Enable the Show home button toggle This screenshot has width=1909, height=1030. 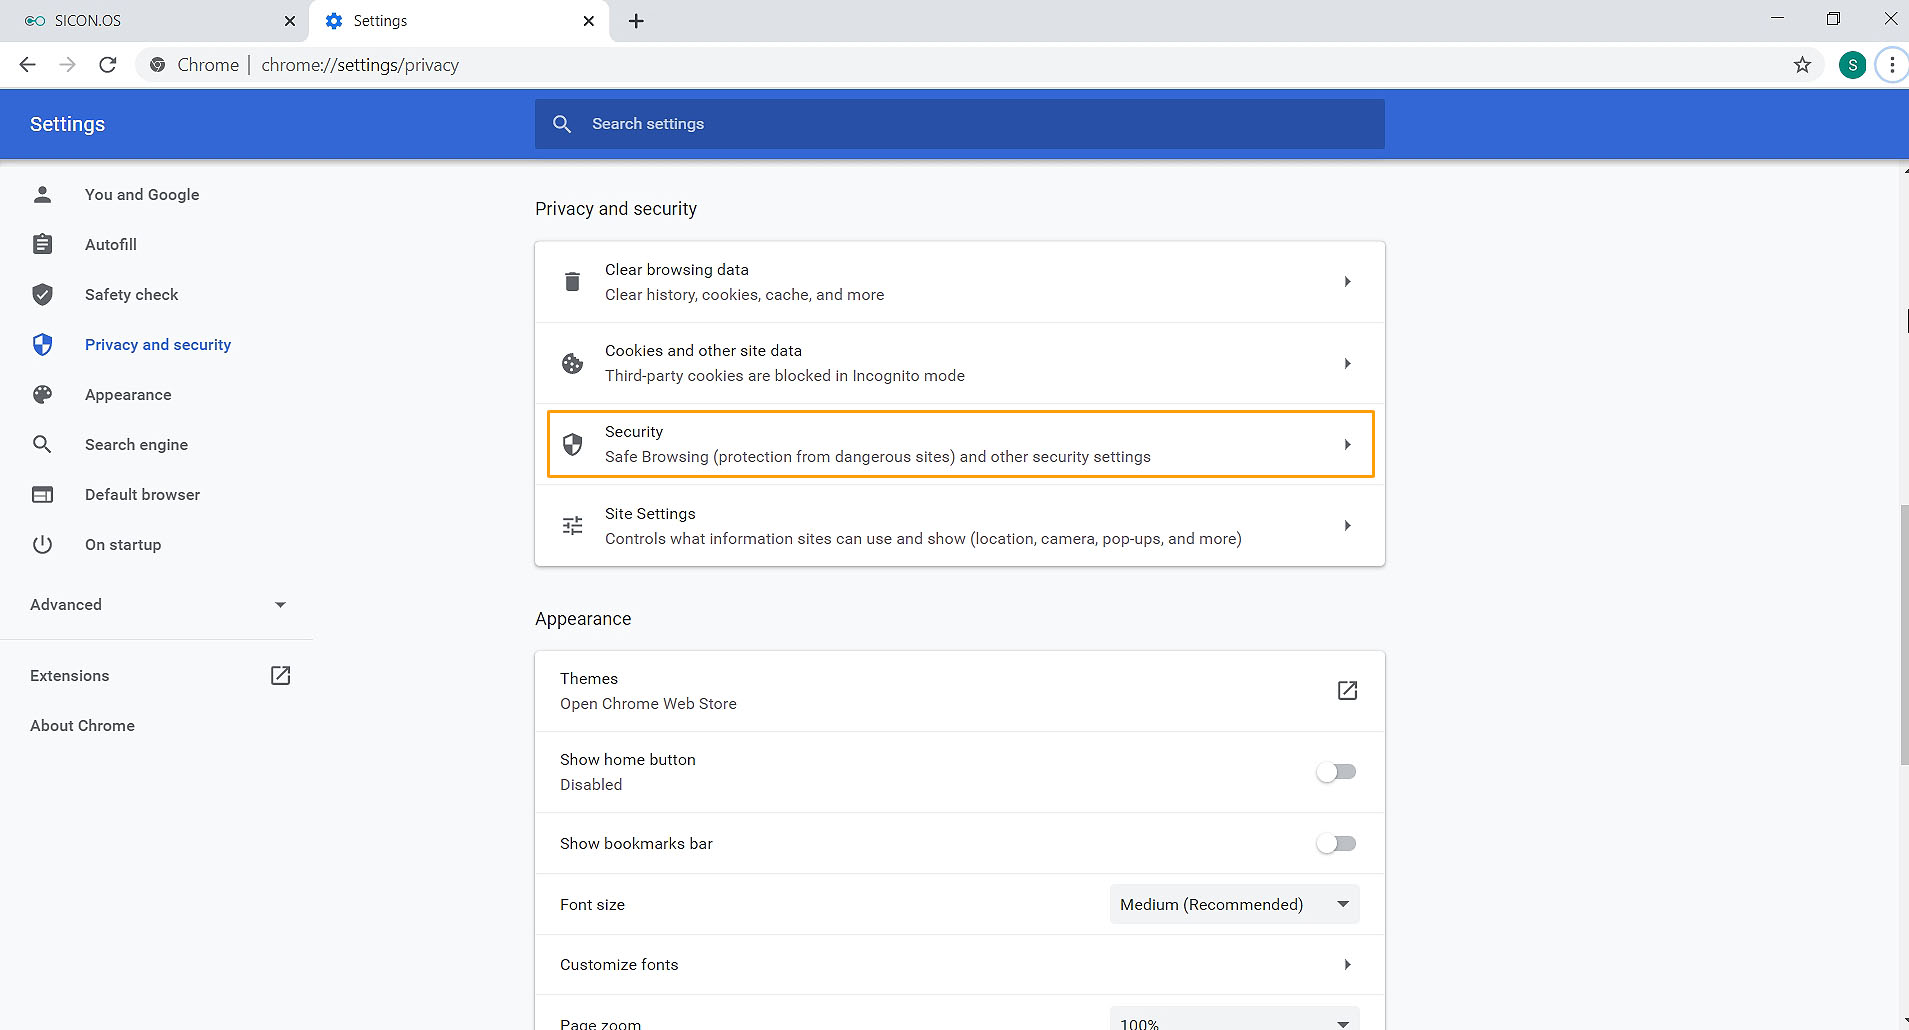1336,772
